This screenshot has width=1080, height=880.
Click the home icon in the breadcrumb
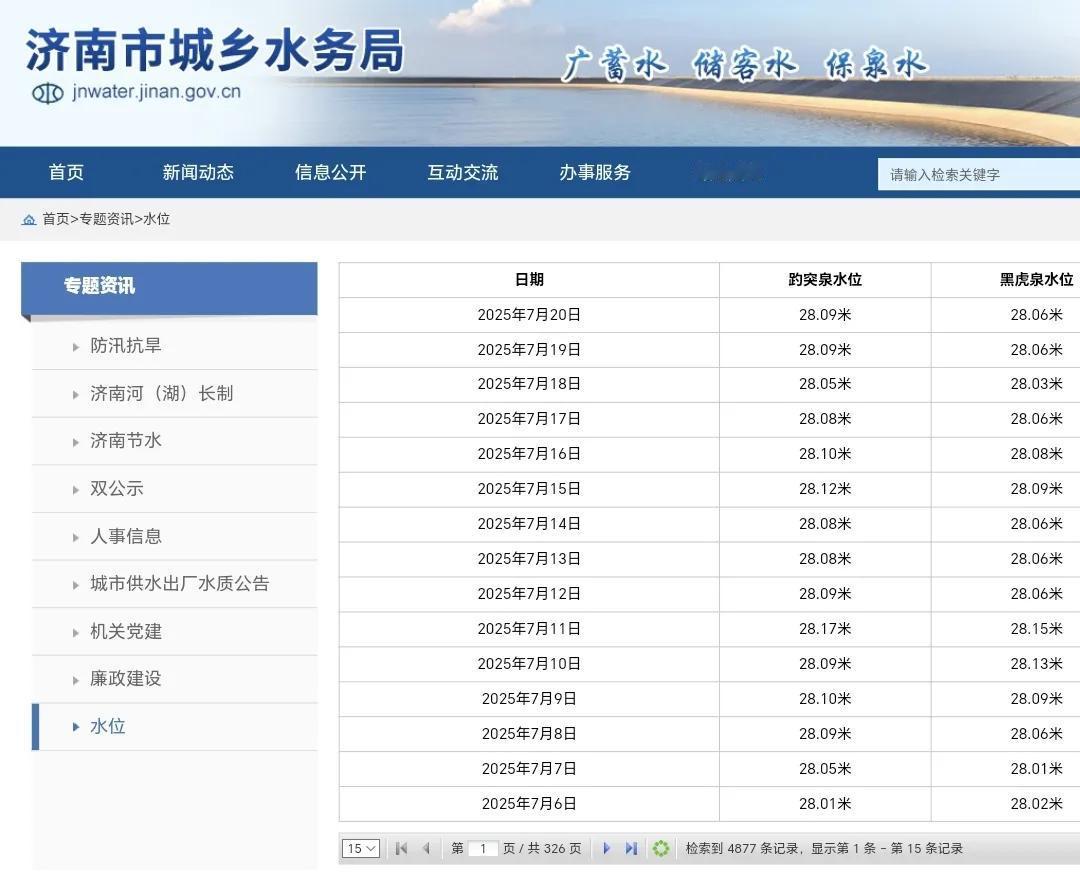coord(29,219)
